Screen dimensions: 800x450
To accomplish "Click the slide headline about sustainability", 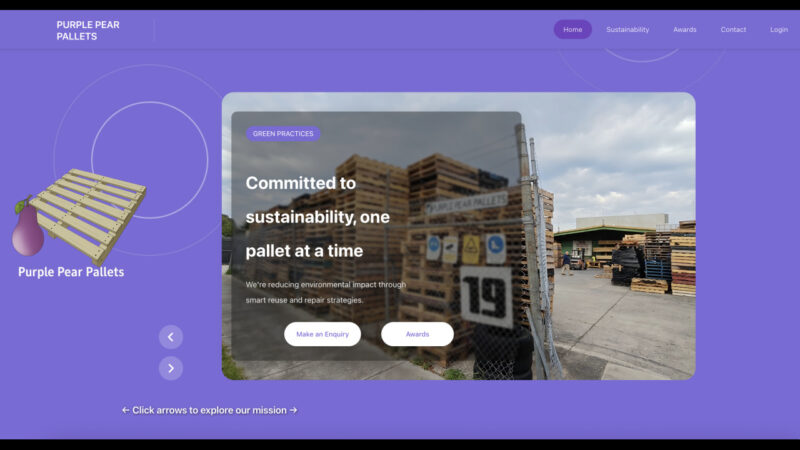I will [317, 217].
